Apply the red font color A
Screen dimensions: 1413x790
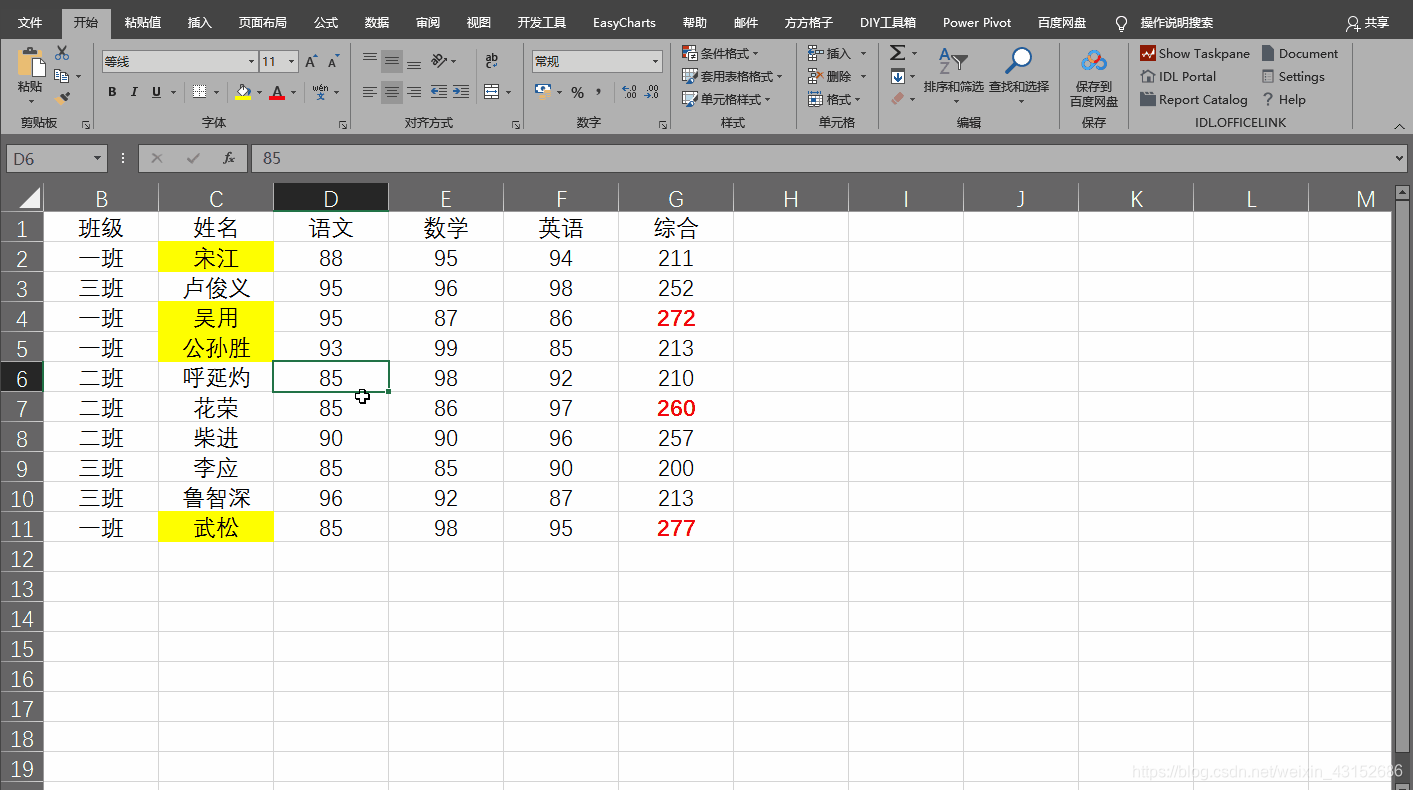click(277, 92)
